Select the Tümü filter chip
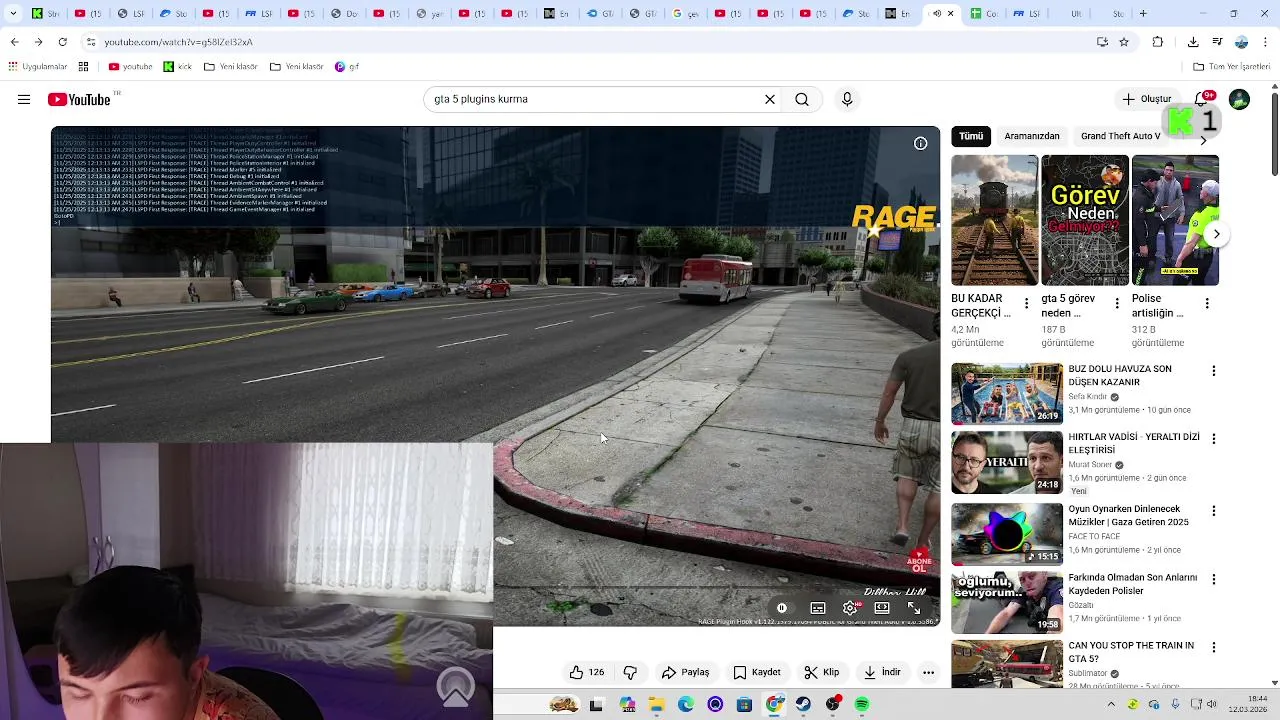Image resolution: width=1280 pixels, height=720 pixels. point(971,136)
